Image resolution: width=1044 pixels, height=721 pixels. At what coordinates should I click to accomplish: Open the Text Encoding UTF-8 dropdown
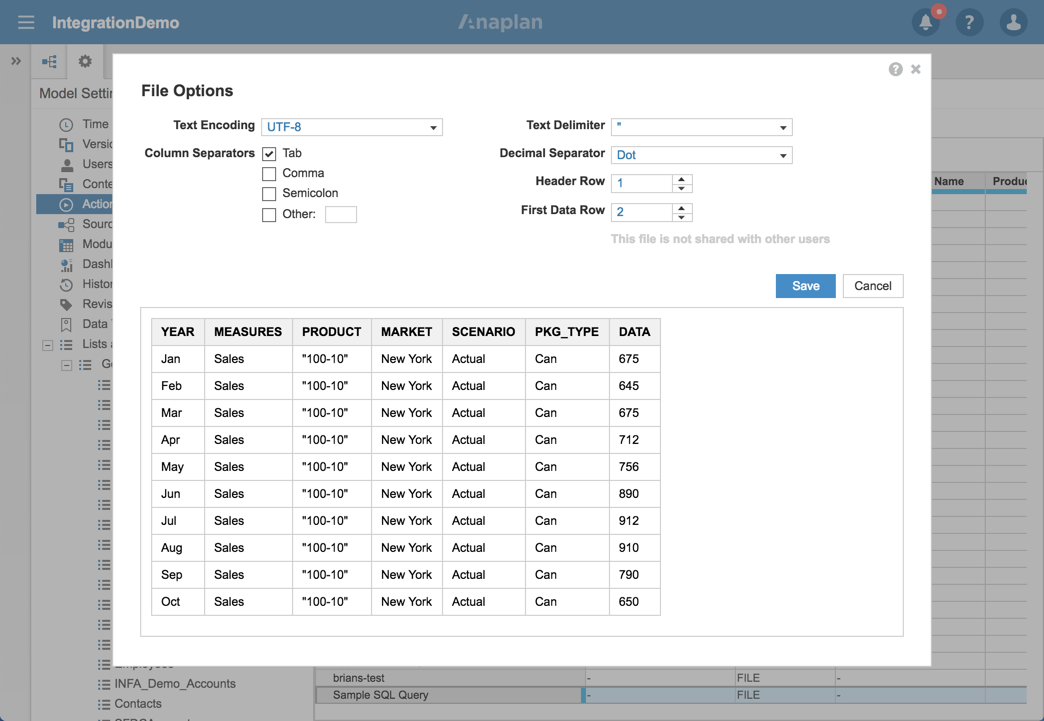tap(352, 126)
